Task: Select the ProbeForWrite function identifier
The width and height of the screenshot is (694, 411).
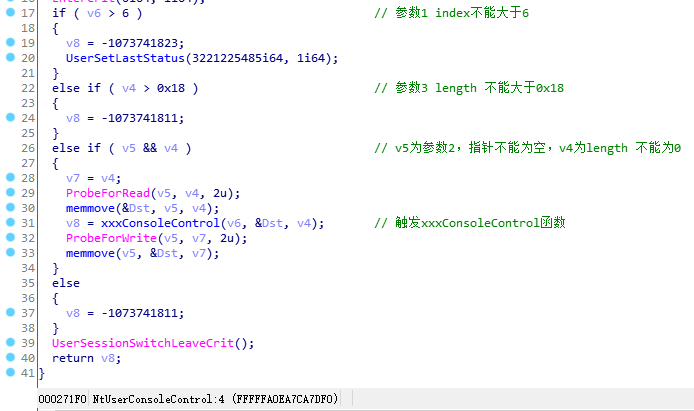Action: point(112,238)
